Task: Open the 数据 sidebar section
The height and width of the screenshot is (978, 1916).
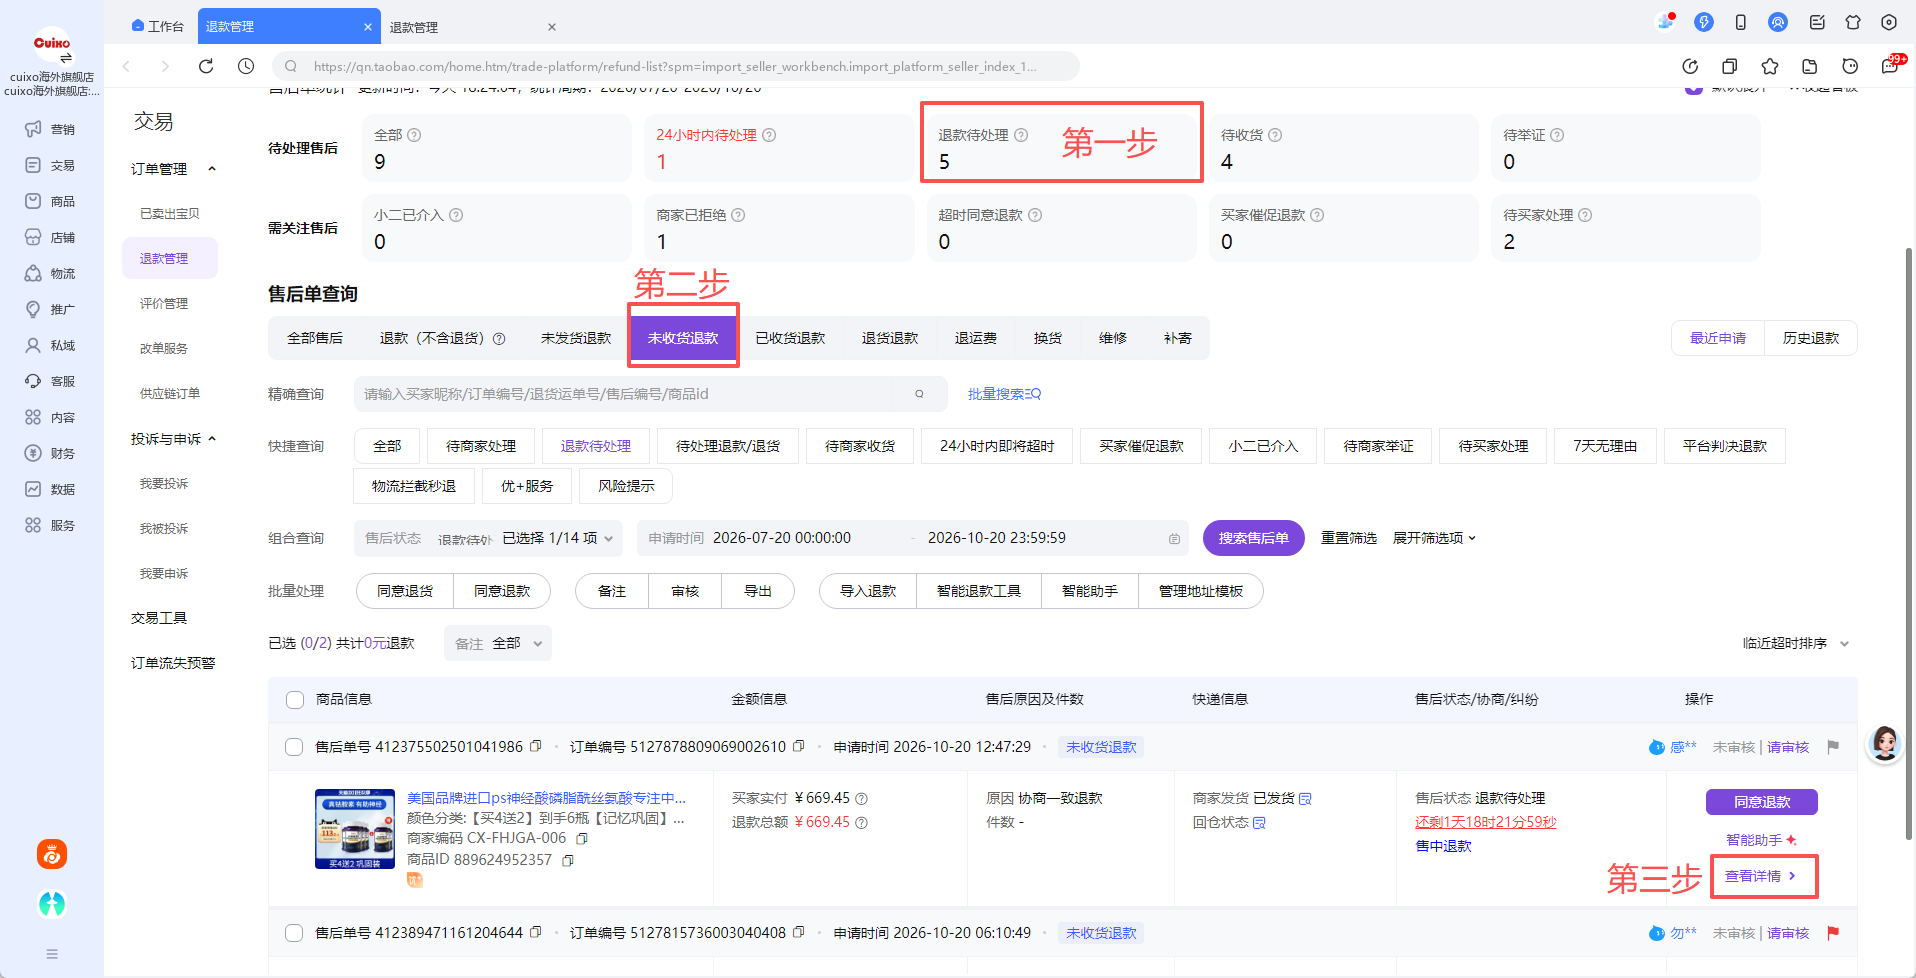Action: point(50,489)
